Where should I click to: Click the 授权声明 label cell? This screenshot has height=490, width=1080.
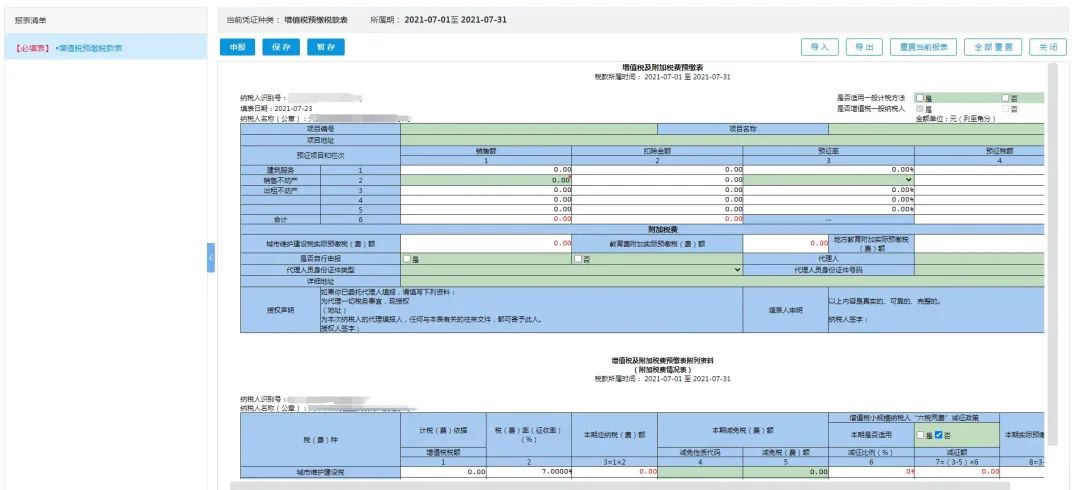[281, 310]
